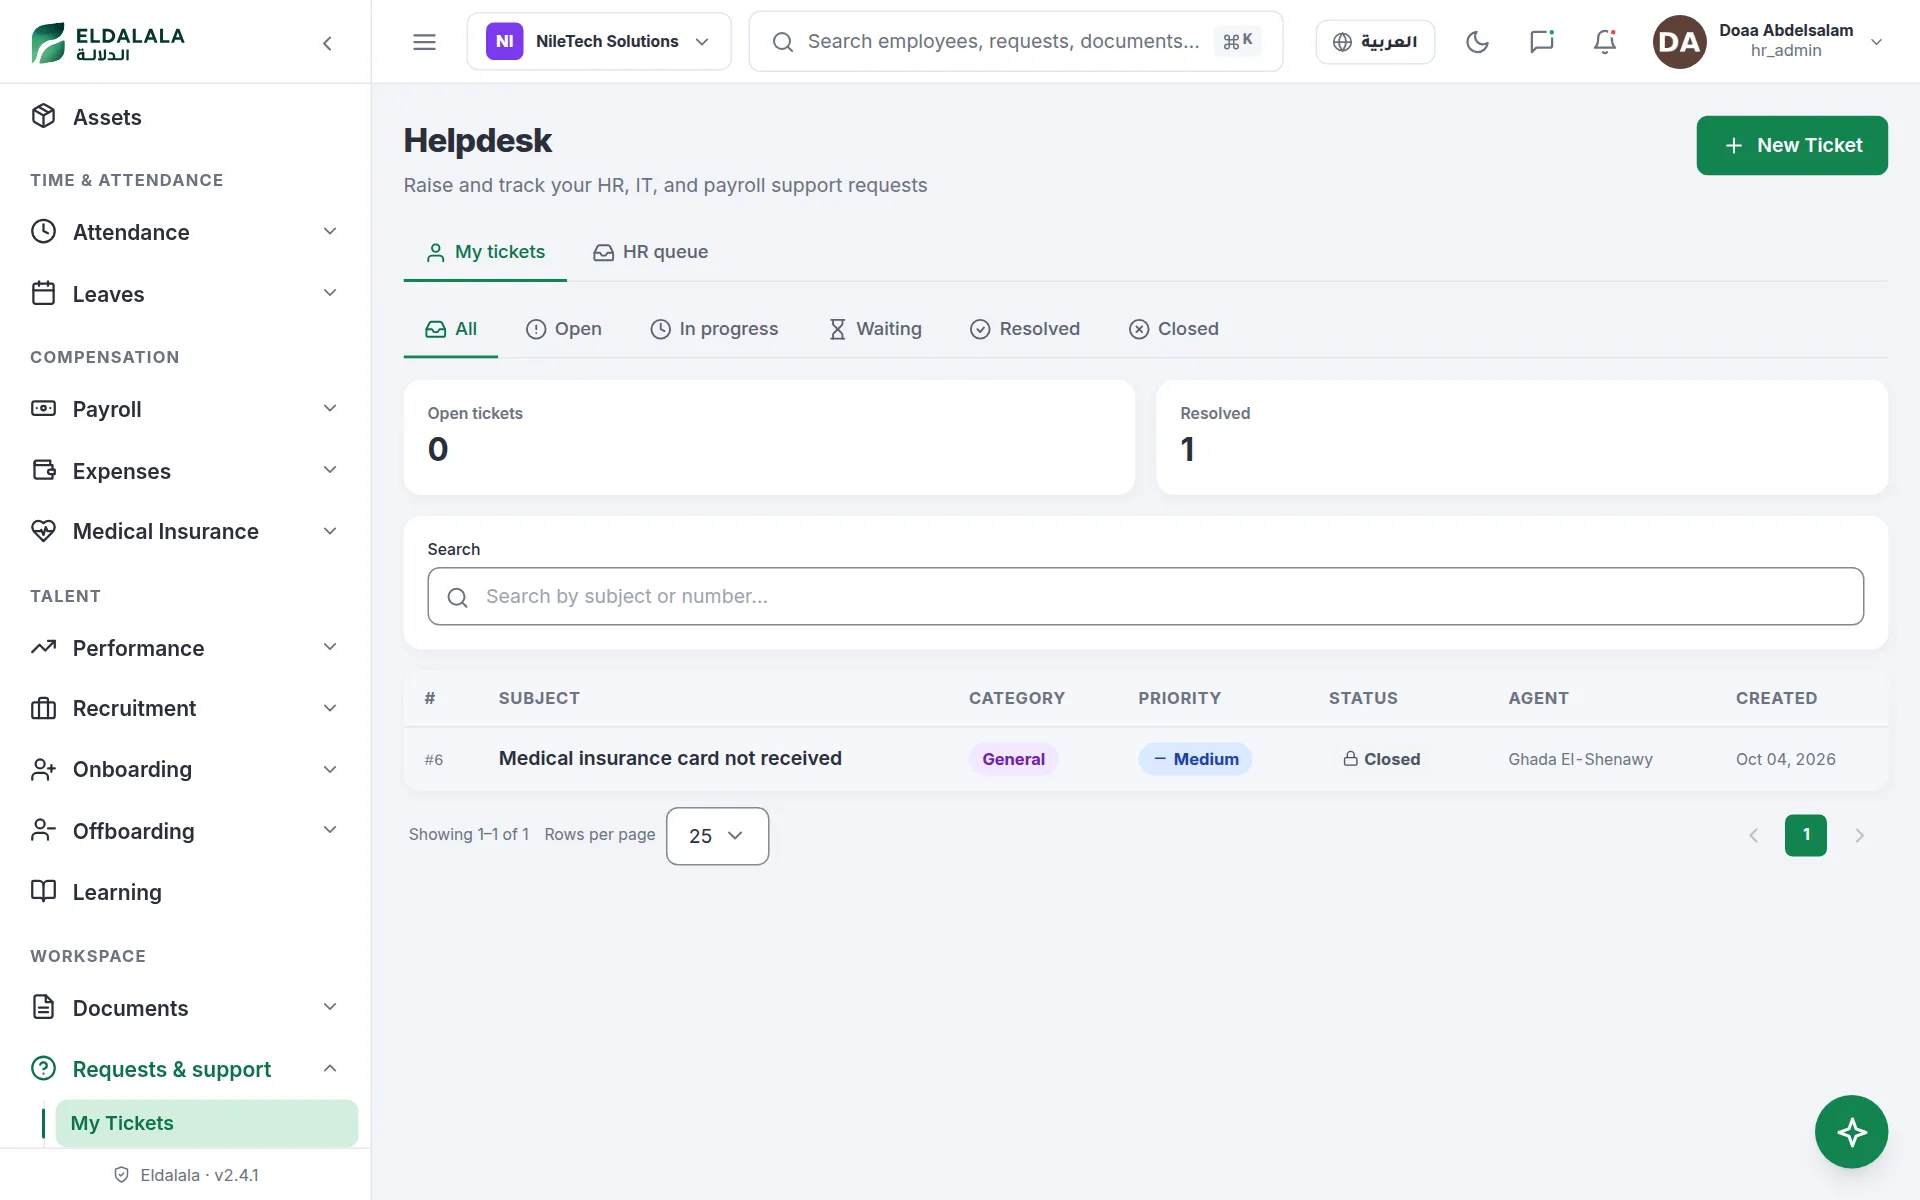Expand the Attendance menu
The width and height of the screenshot is (1920, 1200).
(x=185, y=232)
